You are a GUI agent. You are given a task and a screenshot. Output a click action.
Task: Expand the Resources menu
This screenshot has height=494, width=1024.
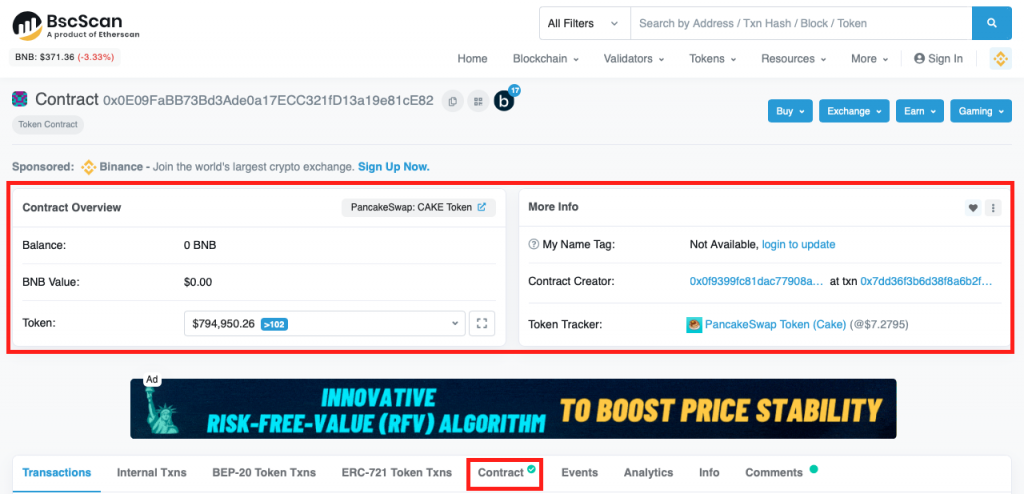pyautogui.click(x=793, y=59)
